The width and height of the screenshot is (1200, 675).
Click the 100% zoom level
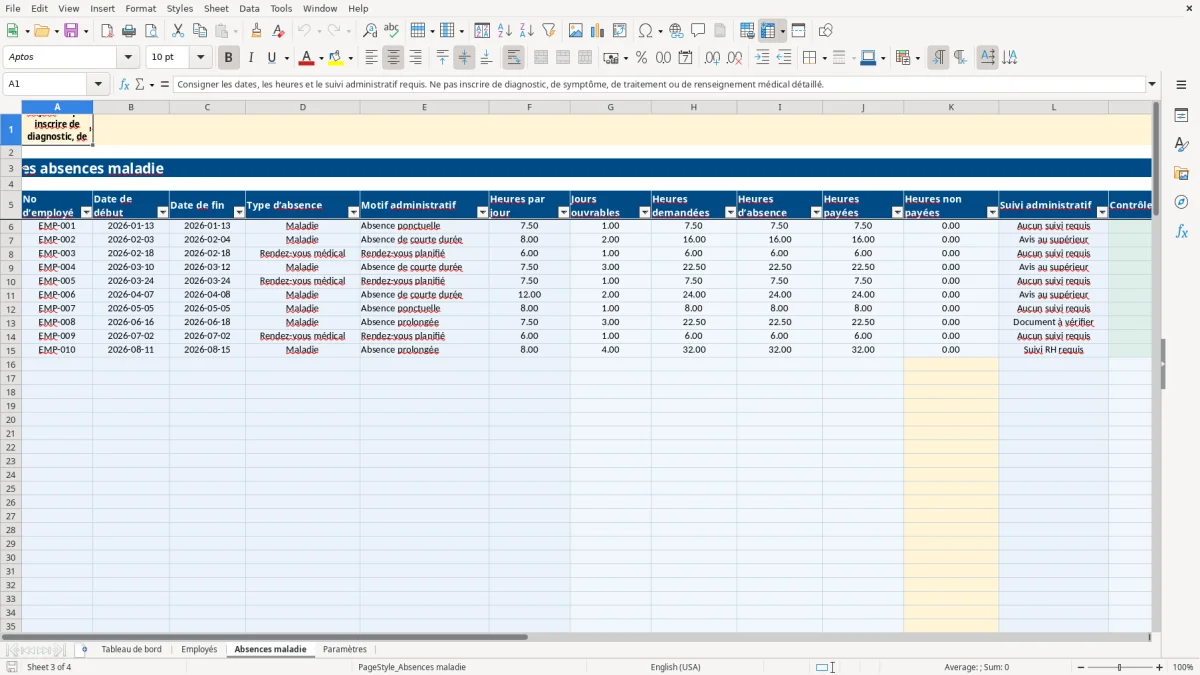tap(1183, 667)
